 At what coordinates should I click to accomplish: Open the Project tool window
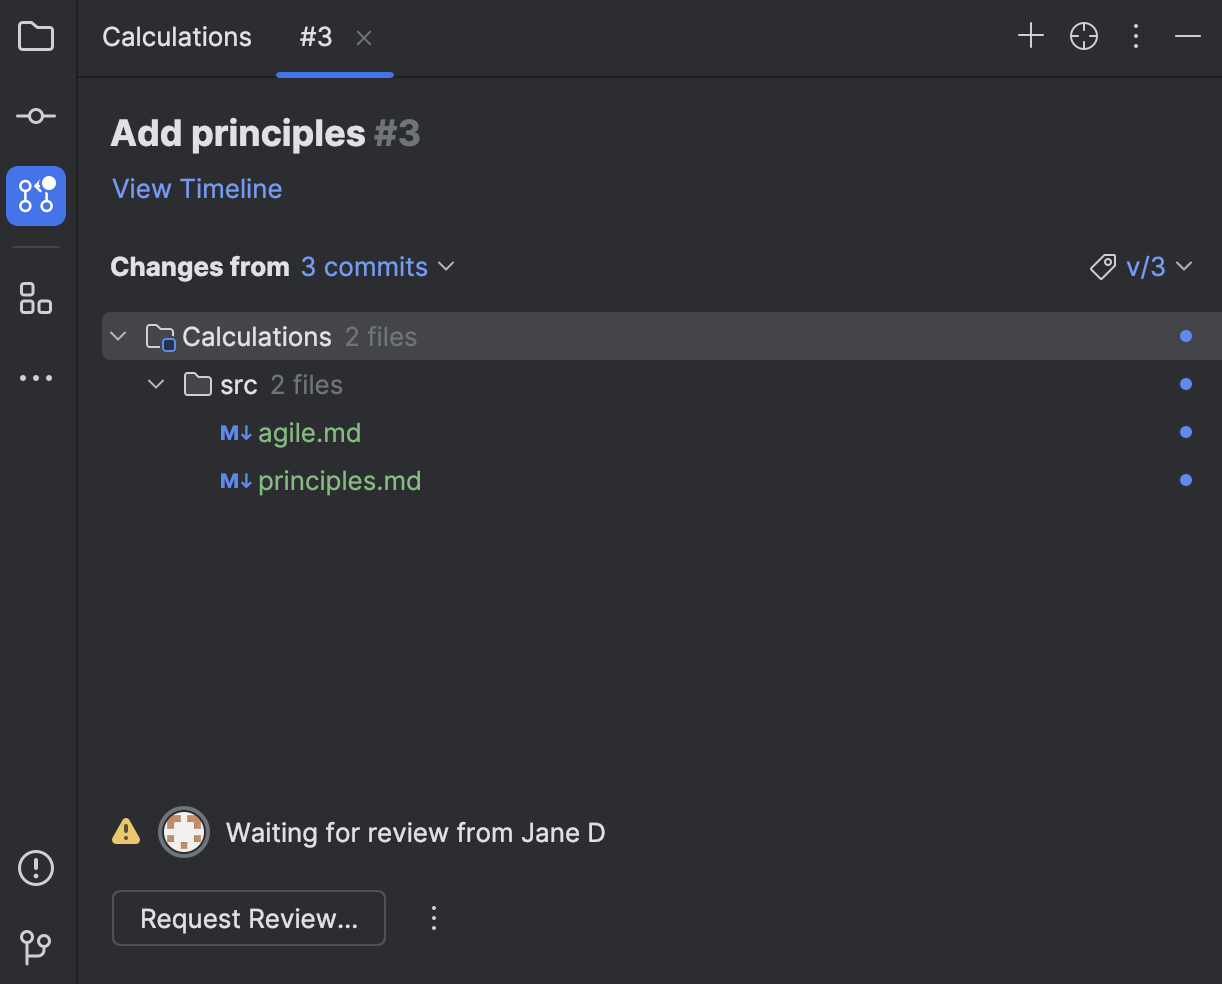tap(35, 36)
